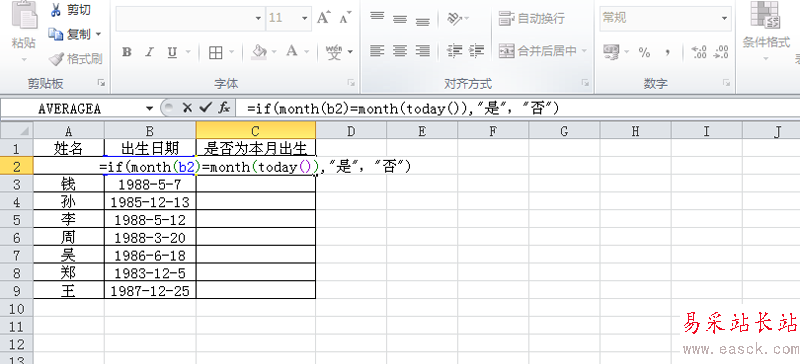Image resolution: width=800 pixels, height=364 pixels.
Task: Toggle bold formatting B
Action: [x=127, y=52]
